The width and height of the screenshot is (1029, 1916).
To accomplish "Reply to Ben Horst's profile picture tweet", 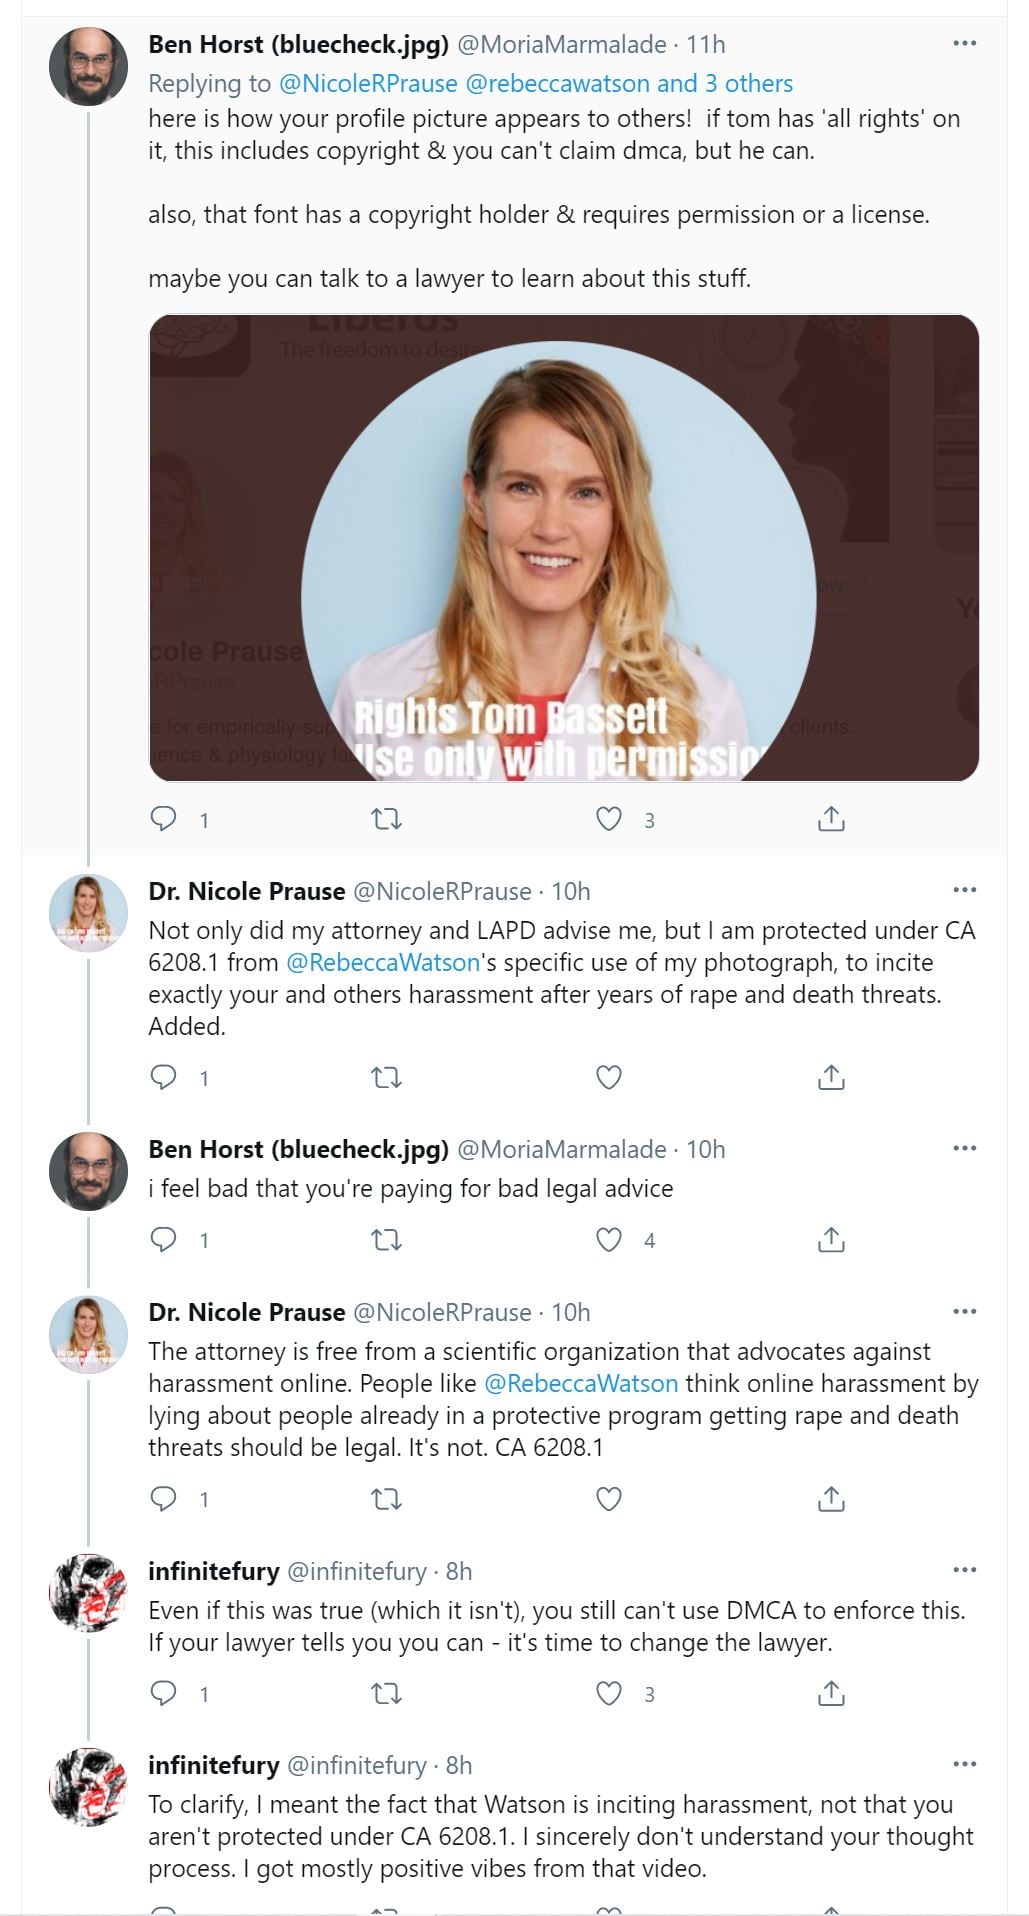I will coord(163,820).
